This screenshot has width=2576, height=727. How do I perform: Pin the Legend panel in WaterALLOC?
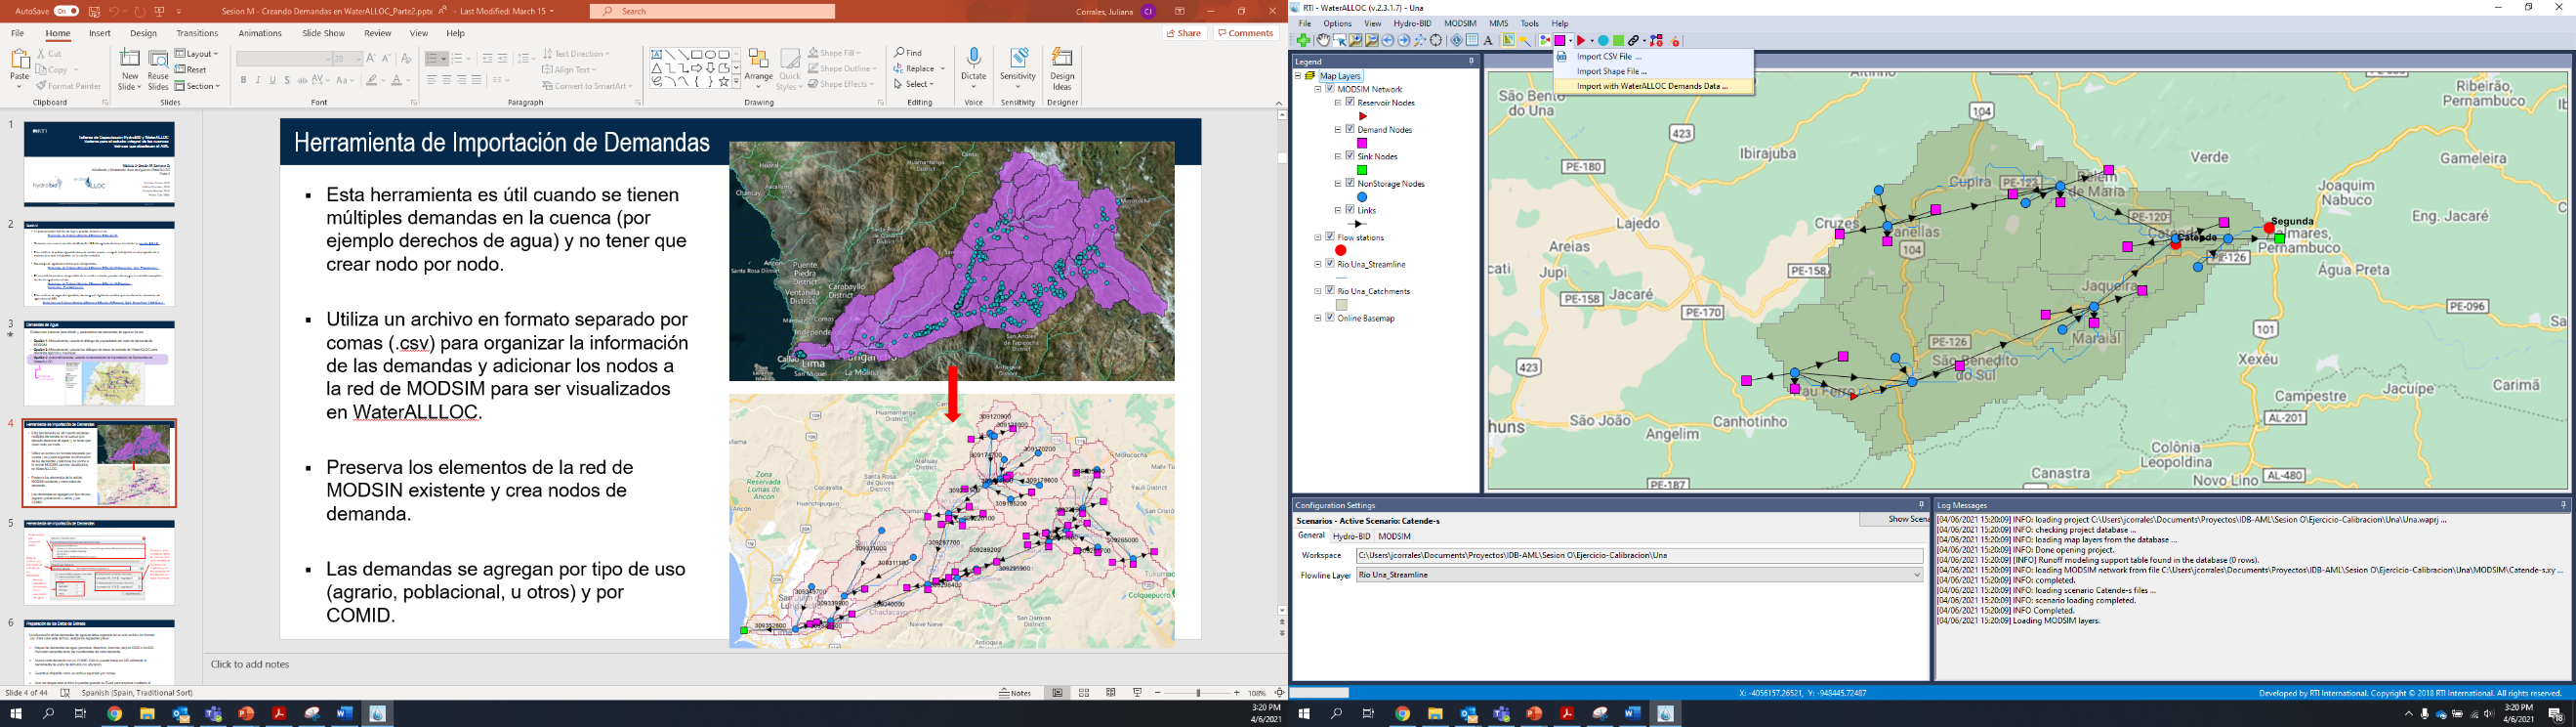click(1471, 61)
